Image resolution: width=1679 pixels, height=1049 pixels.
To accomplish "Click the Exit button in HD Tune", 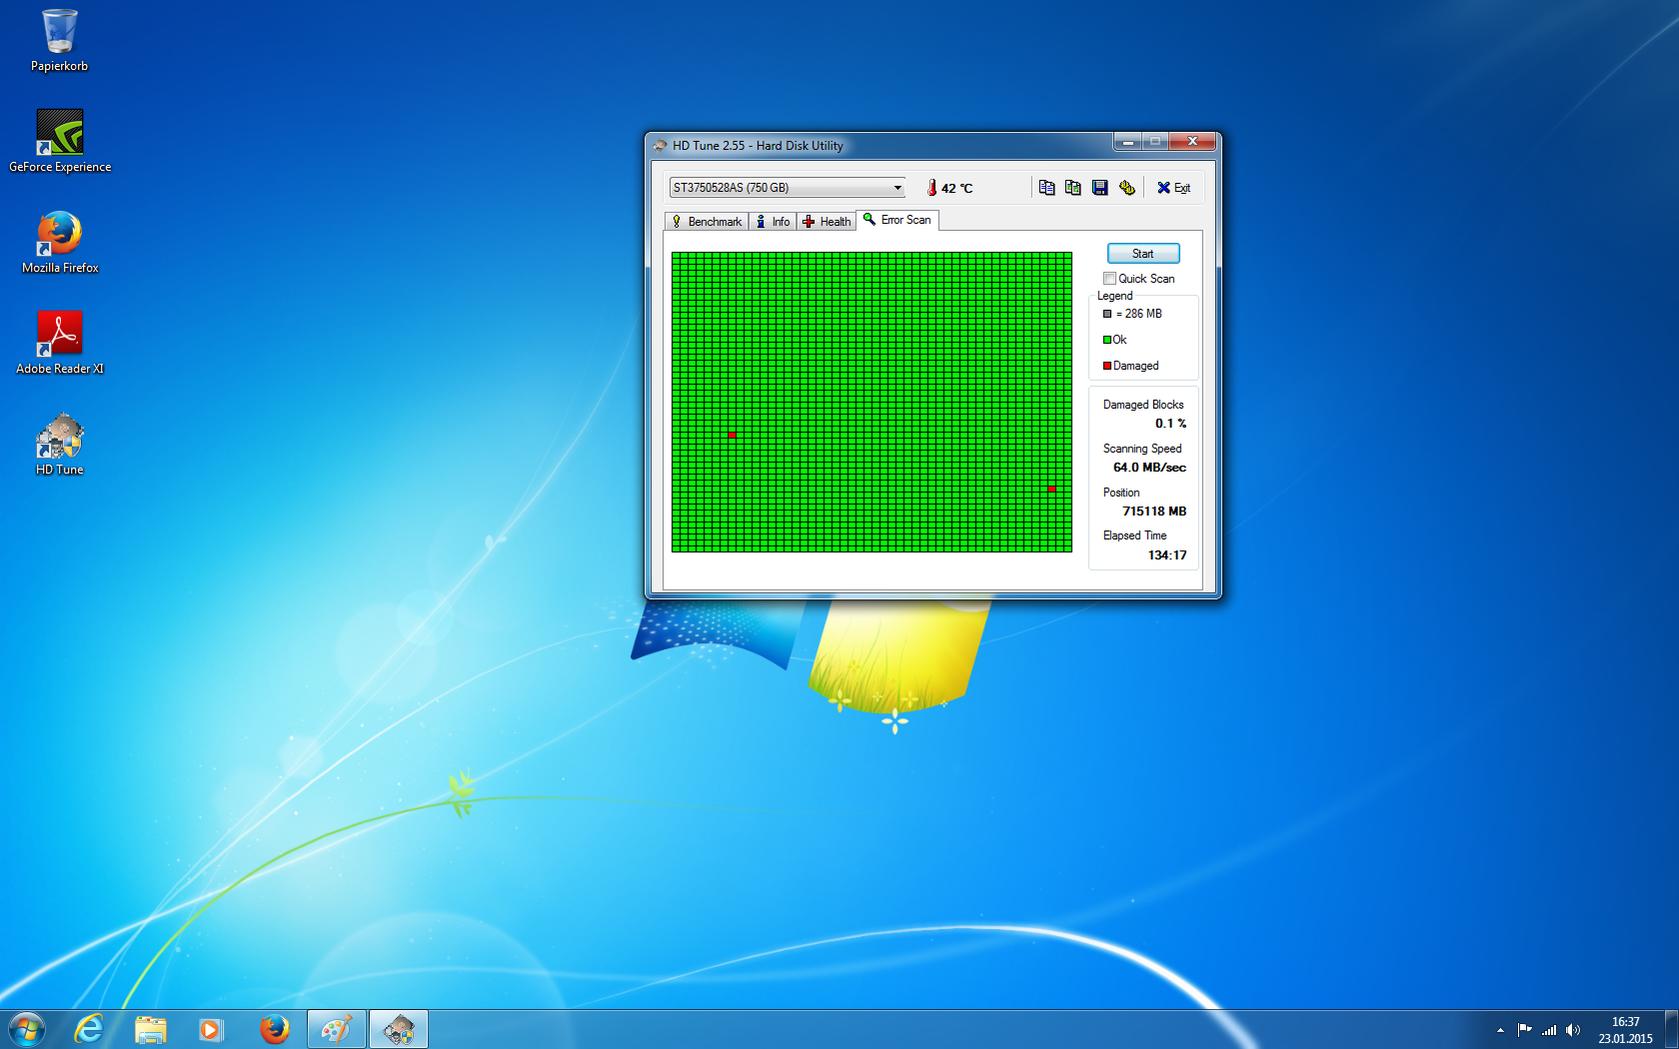I will point(1174,188).
